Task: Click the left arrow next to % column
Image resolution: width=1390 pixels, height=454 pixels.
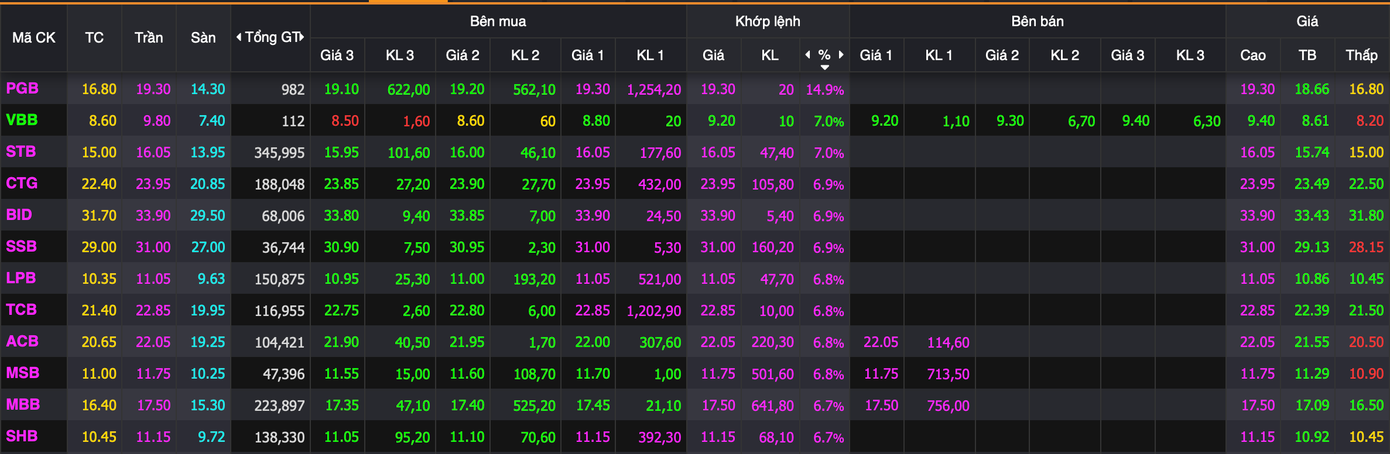Action: [x=807, y=55]
